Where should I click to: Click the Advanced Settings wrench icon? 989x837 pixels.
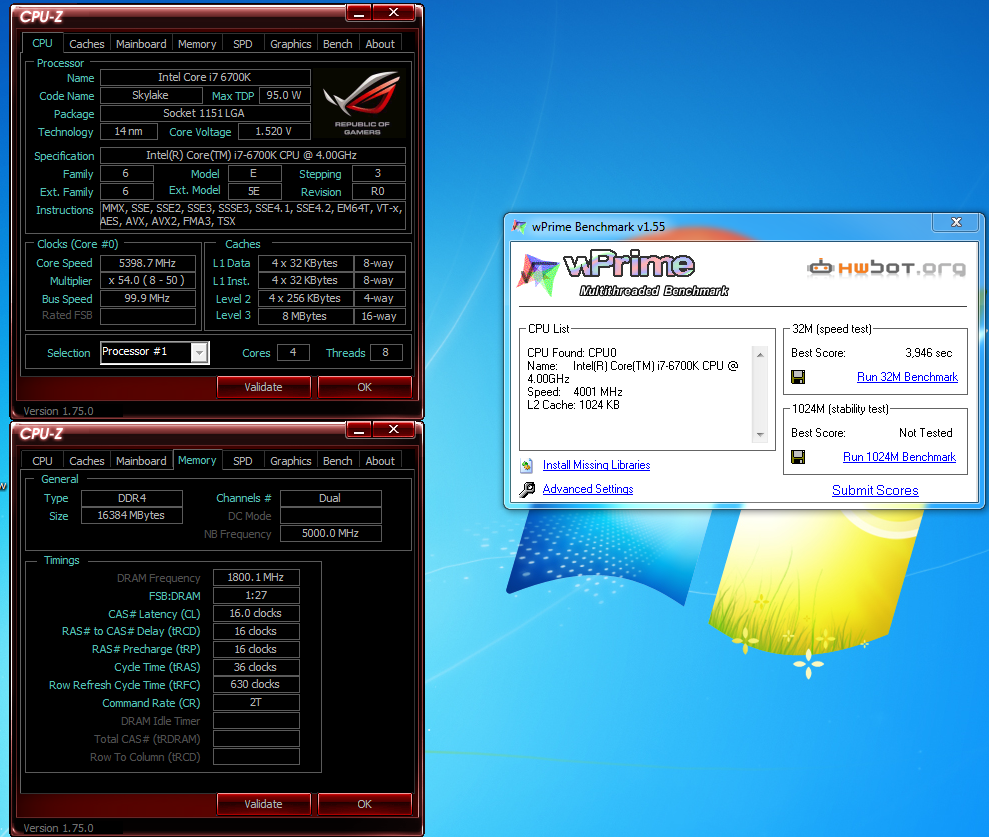(x=527, y=489)
